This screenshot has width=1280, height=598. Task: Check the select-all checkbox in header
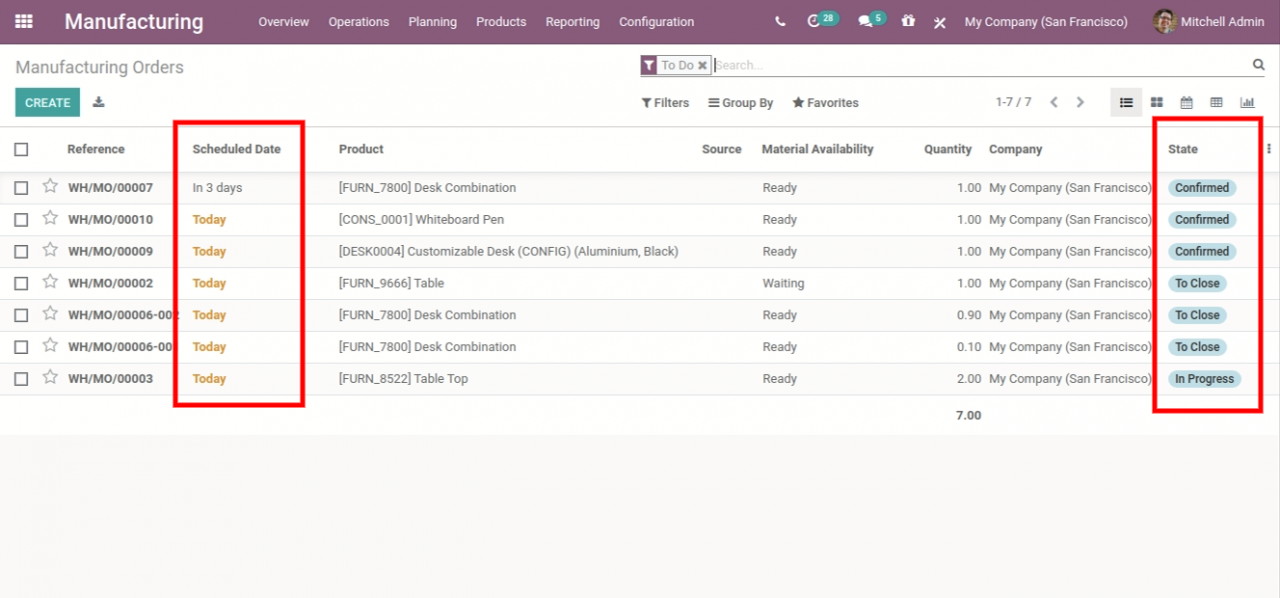tap(21, 148)
